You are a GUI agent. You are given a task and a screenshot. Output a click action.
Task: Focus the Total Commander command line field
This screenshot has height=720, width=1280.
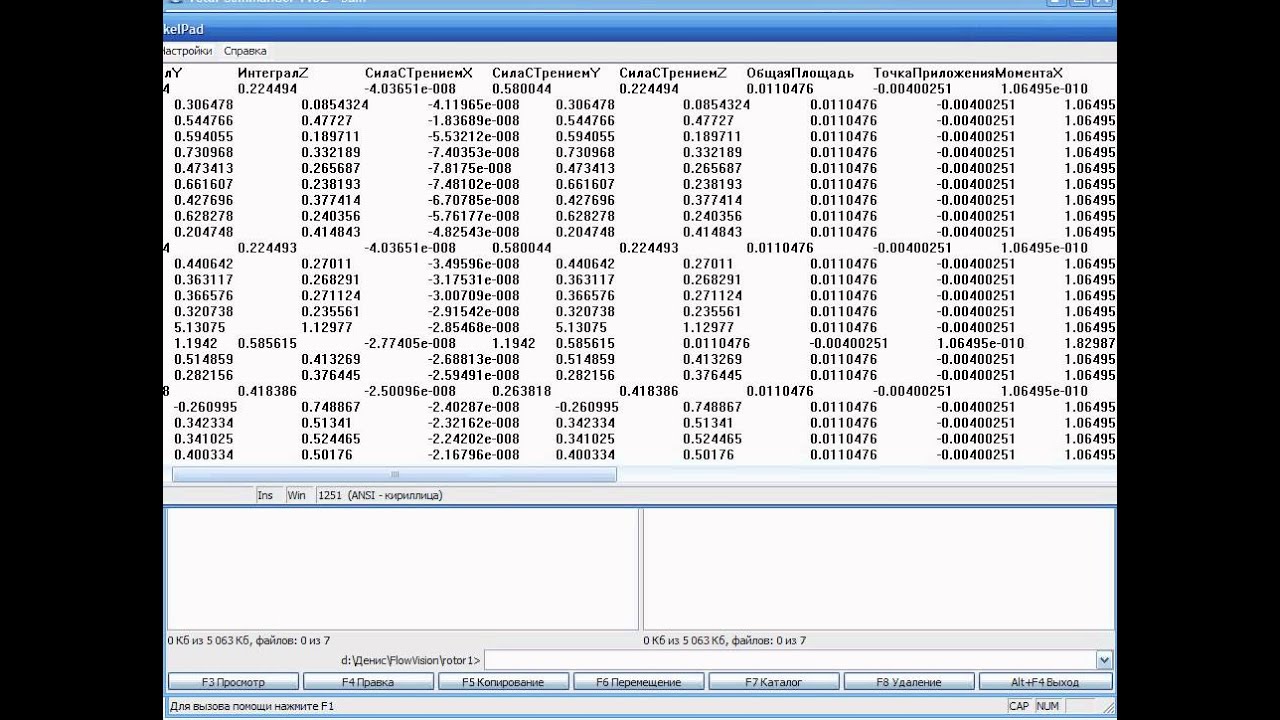point(790,660)
